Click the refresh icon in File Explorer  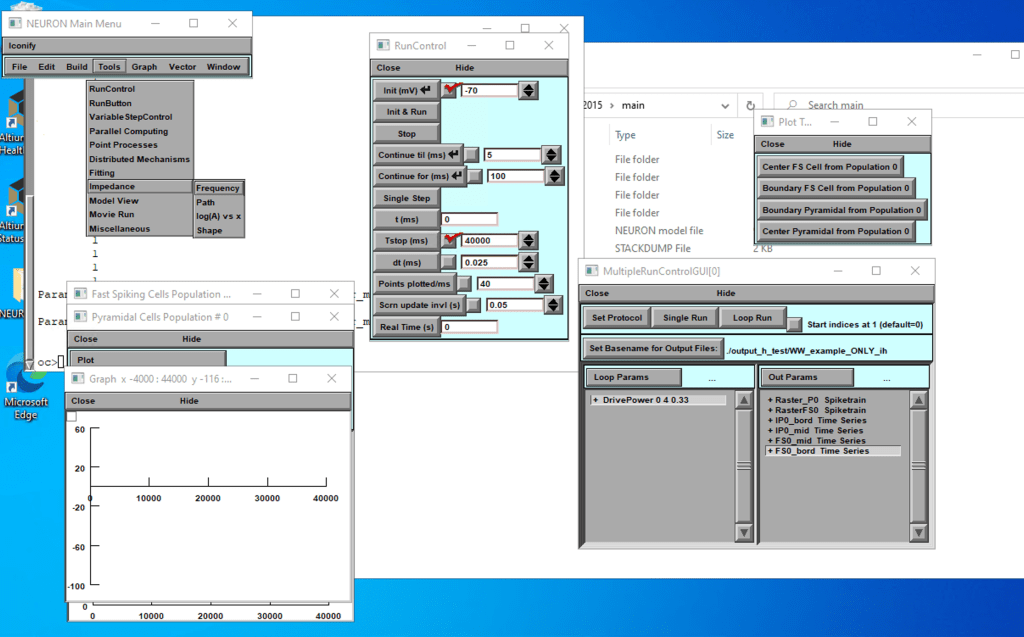click(x=750, y=105)
